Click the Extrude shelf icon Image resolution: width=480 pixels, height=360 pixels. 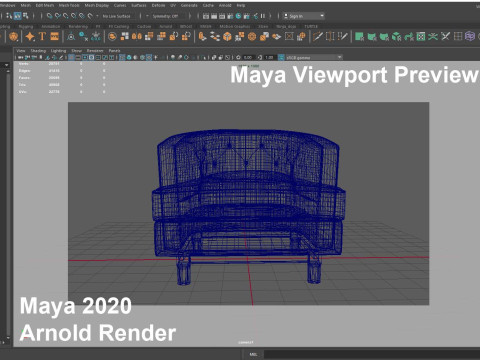[x=202, y=36]
